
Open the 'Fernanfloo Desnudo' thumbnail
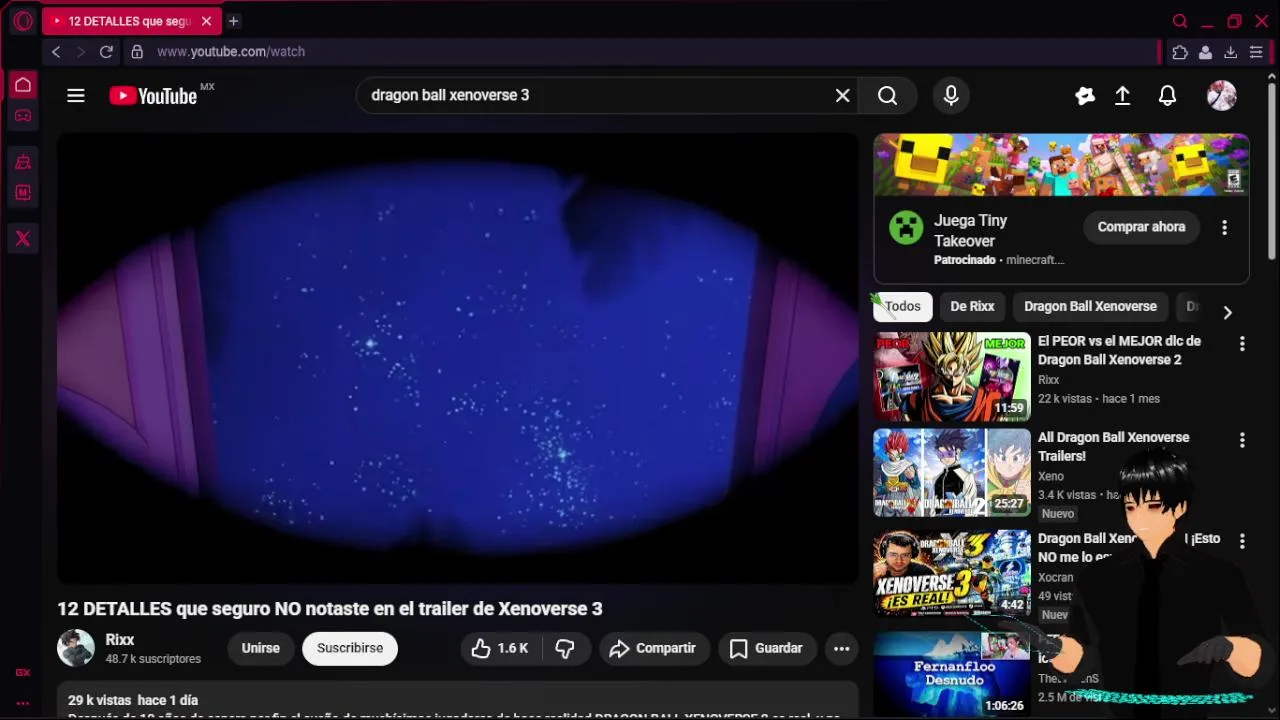(952, 674)
